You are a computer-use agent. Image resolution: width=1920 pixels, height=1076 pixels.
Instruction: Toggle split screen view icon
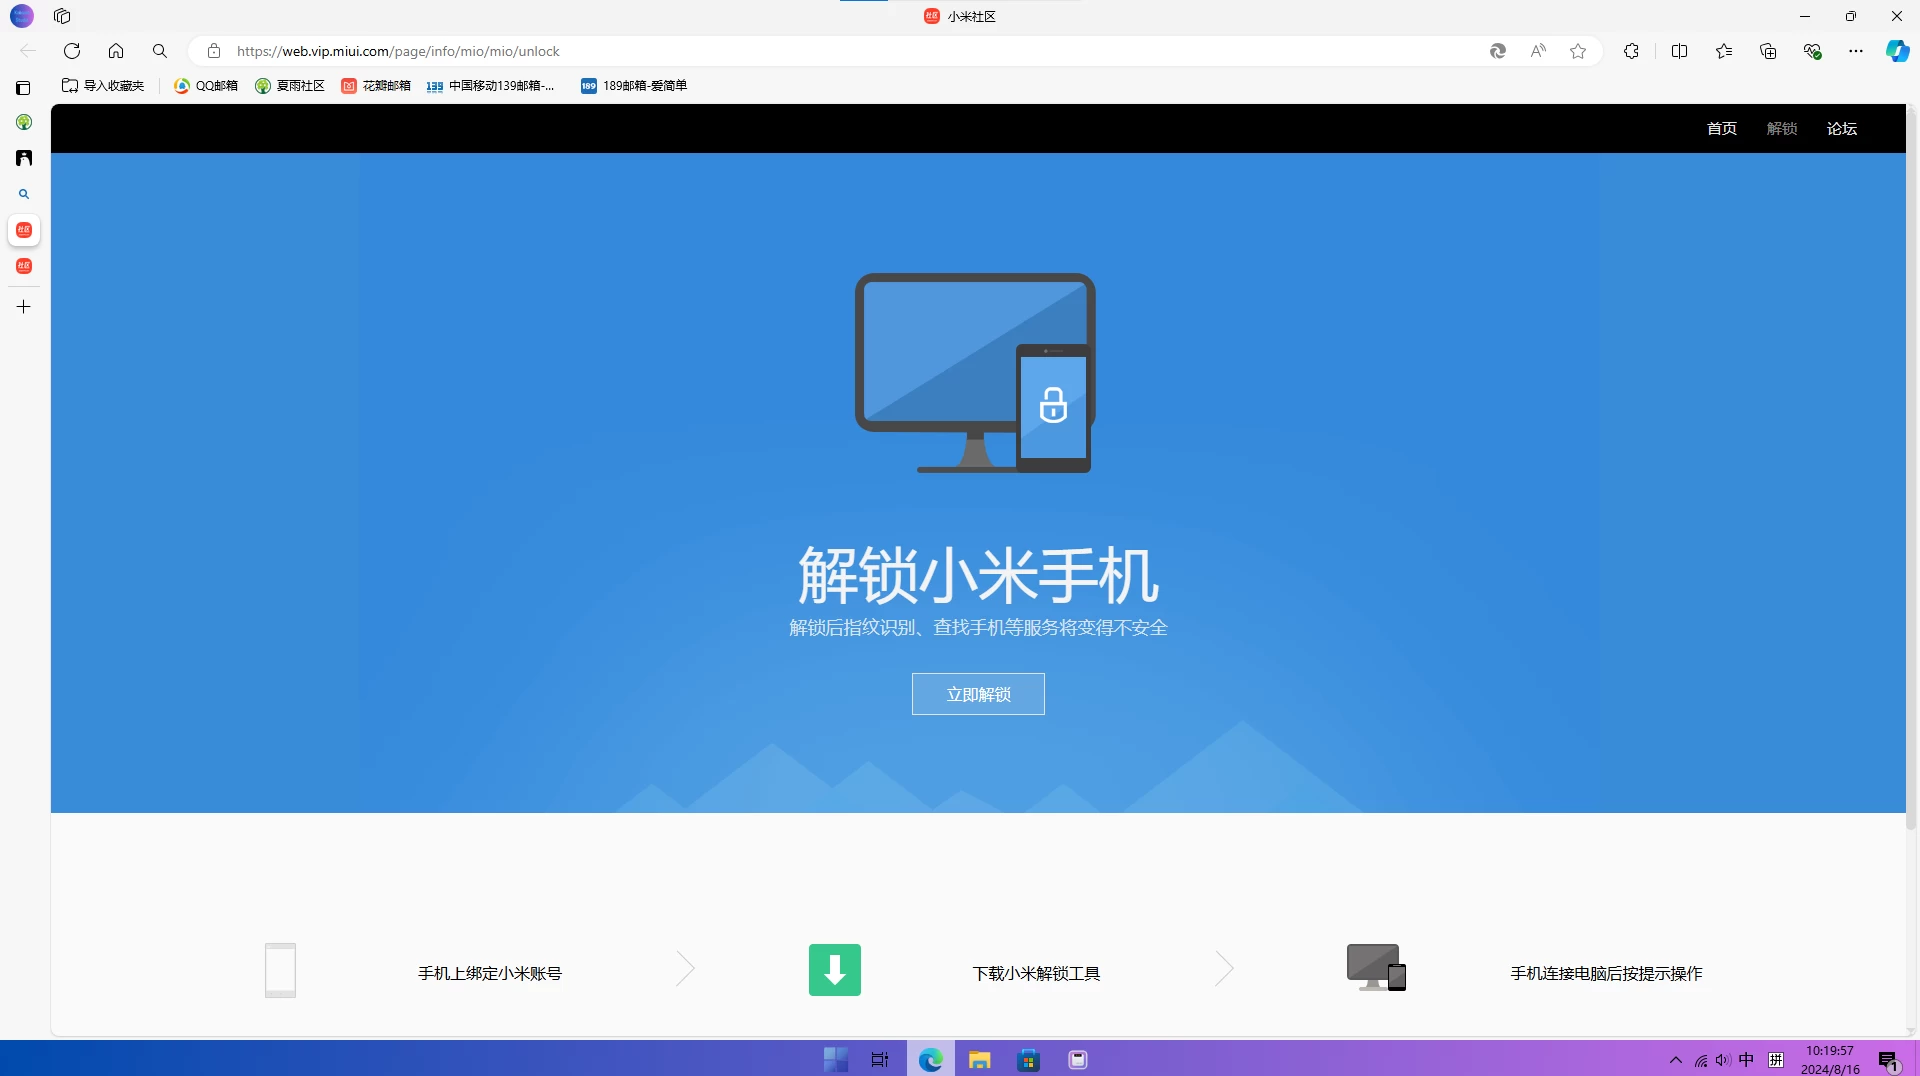[1679, 51]
